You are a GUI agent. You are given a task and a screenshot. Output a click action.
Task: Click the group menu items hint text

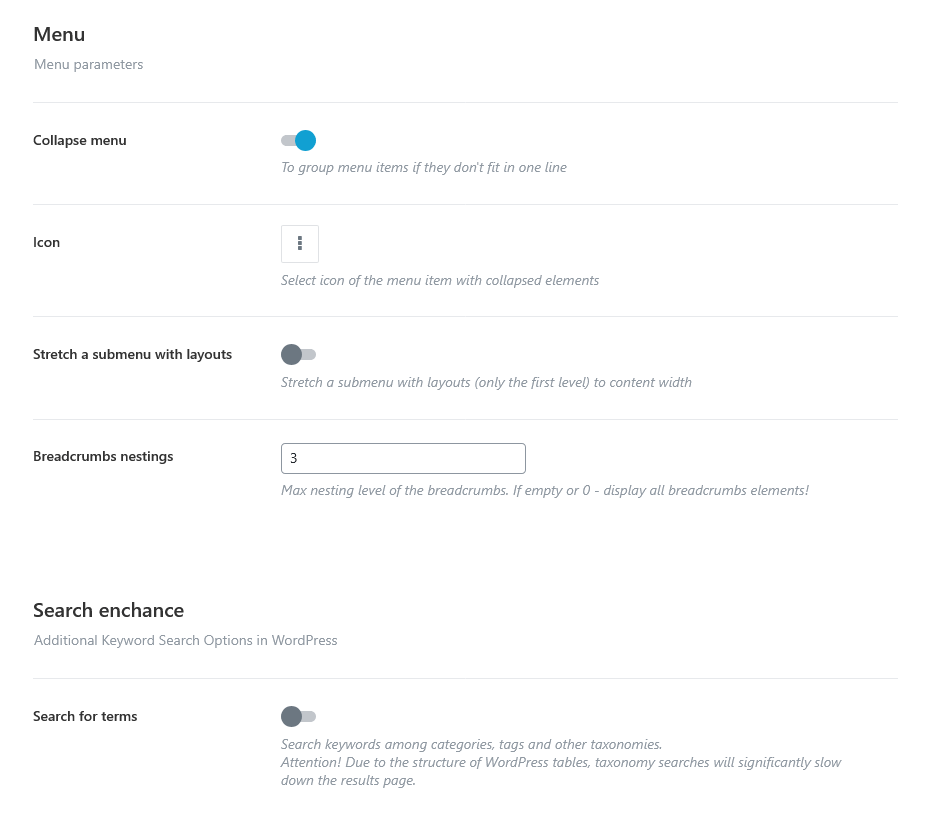(x=424, y=167)
